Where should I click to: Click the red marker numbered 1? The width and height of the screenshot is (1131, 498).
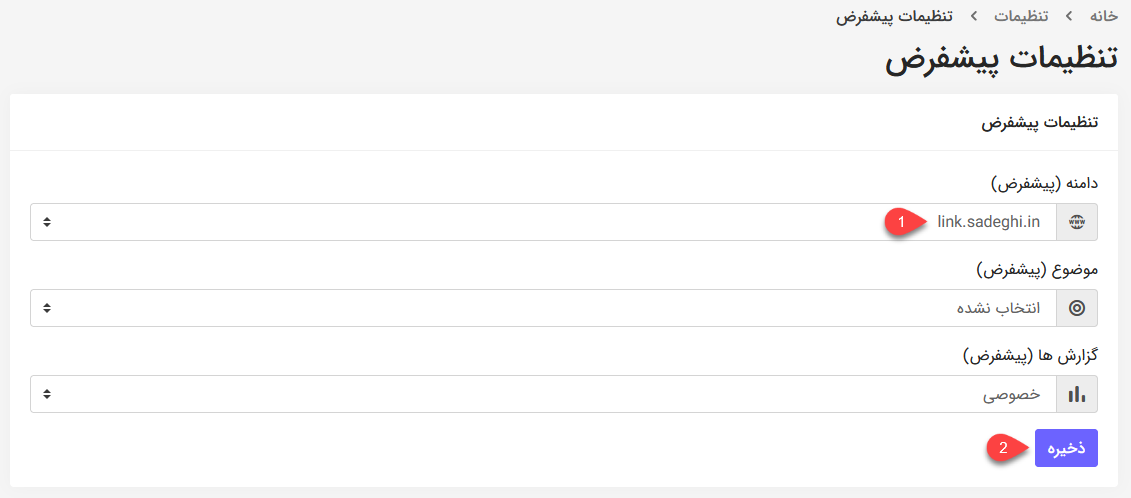click(x=900, y=222)
